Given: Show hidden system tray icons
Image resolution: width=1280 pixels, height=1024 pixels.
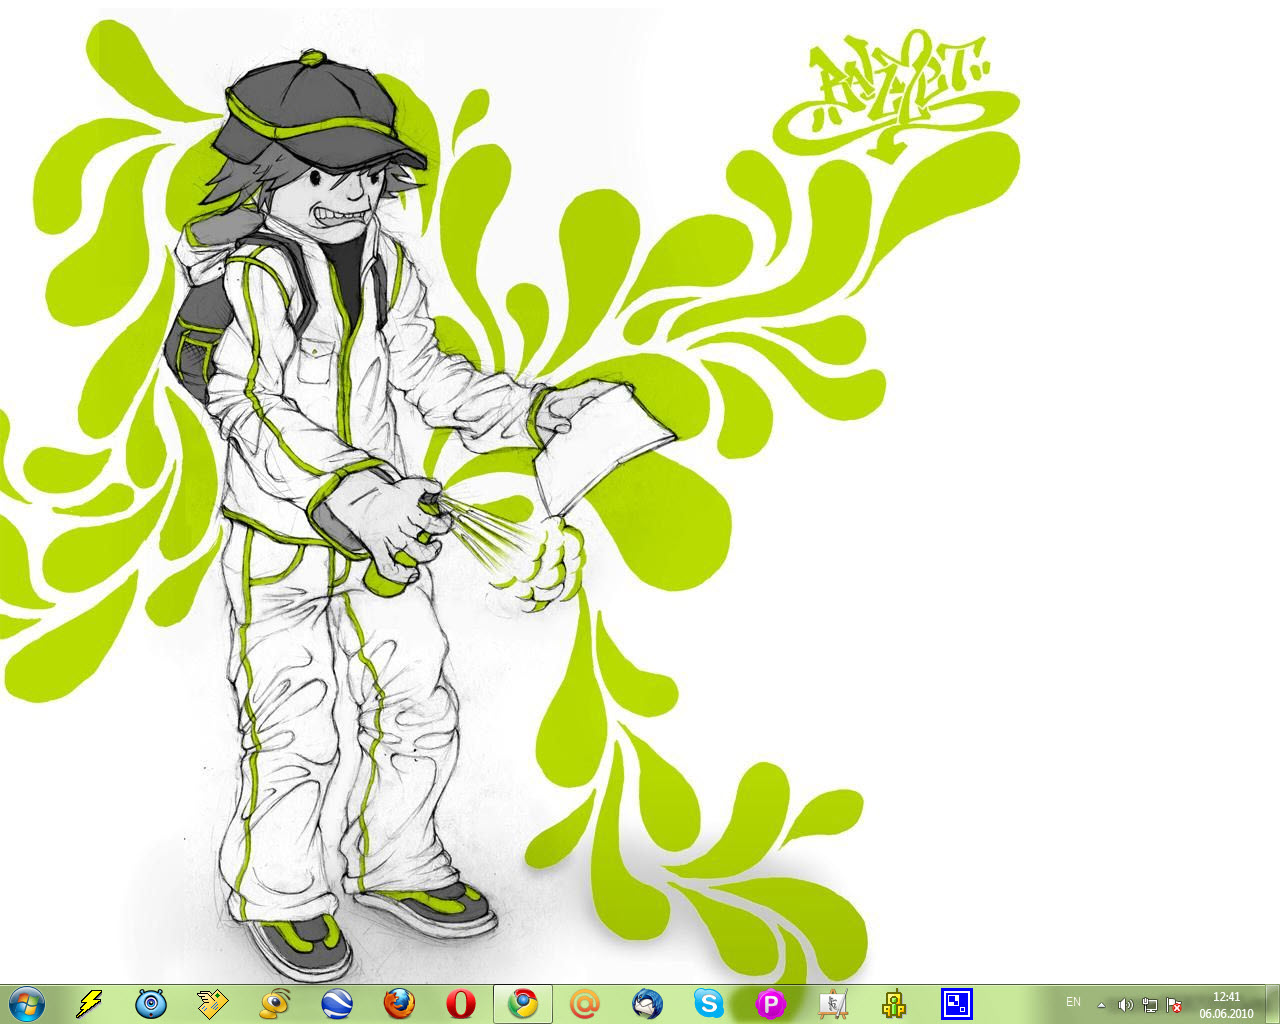Looking at the screenshot, I should coord(1101,1005).
